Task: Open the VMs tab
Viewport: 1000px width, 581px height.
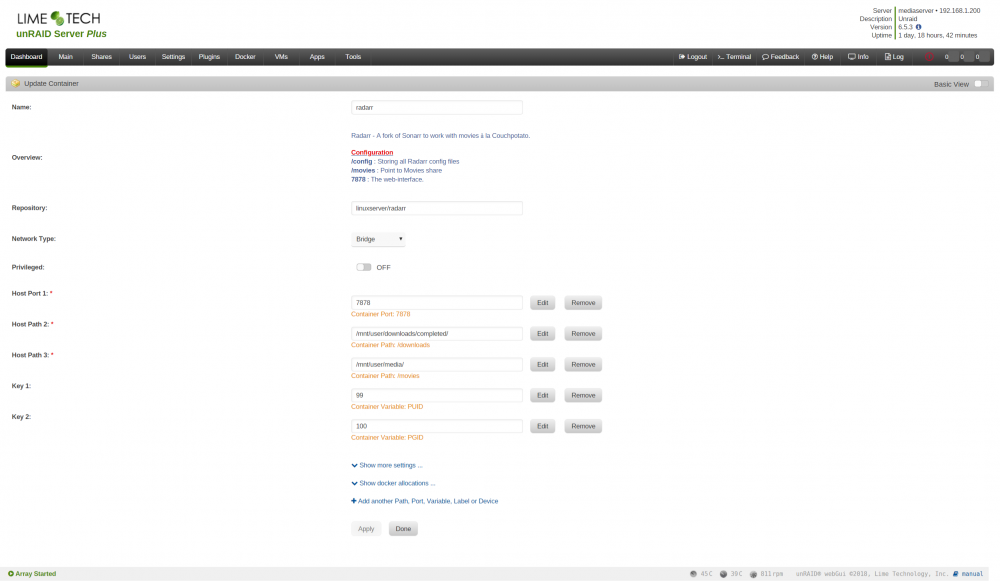Action: click(281, 57)
